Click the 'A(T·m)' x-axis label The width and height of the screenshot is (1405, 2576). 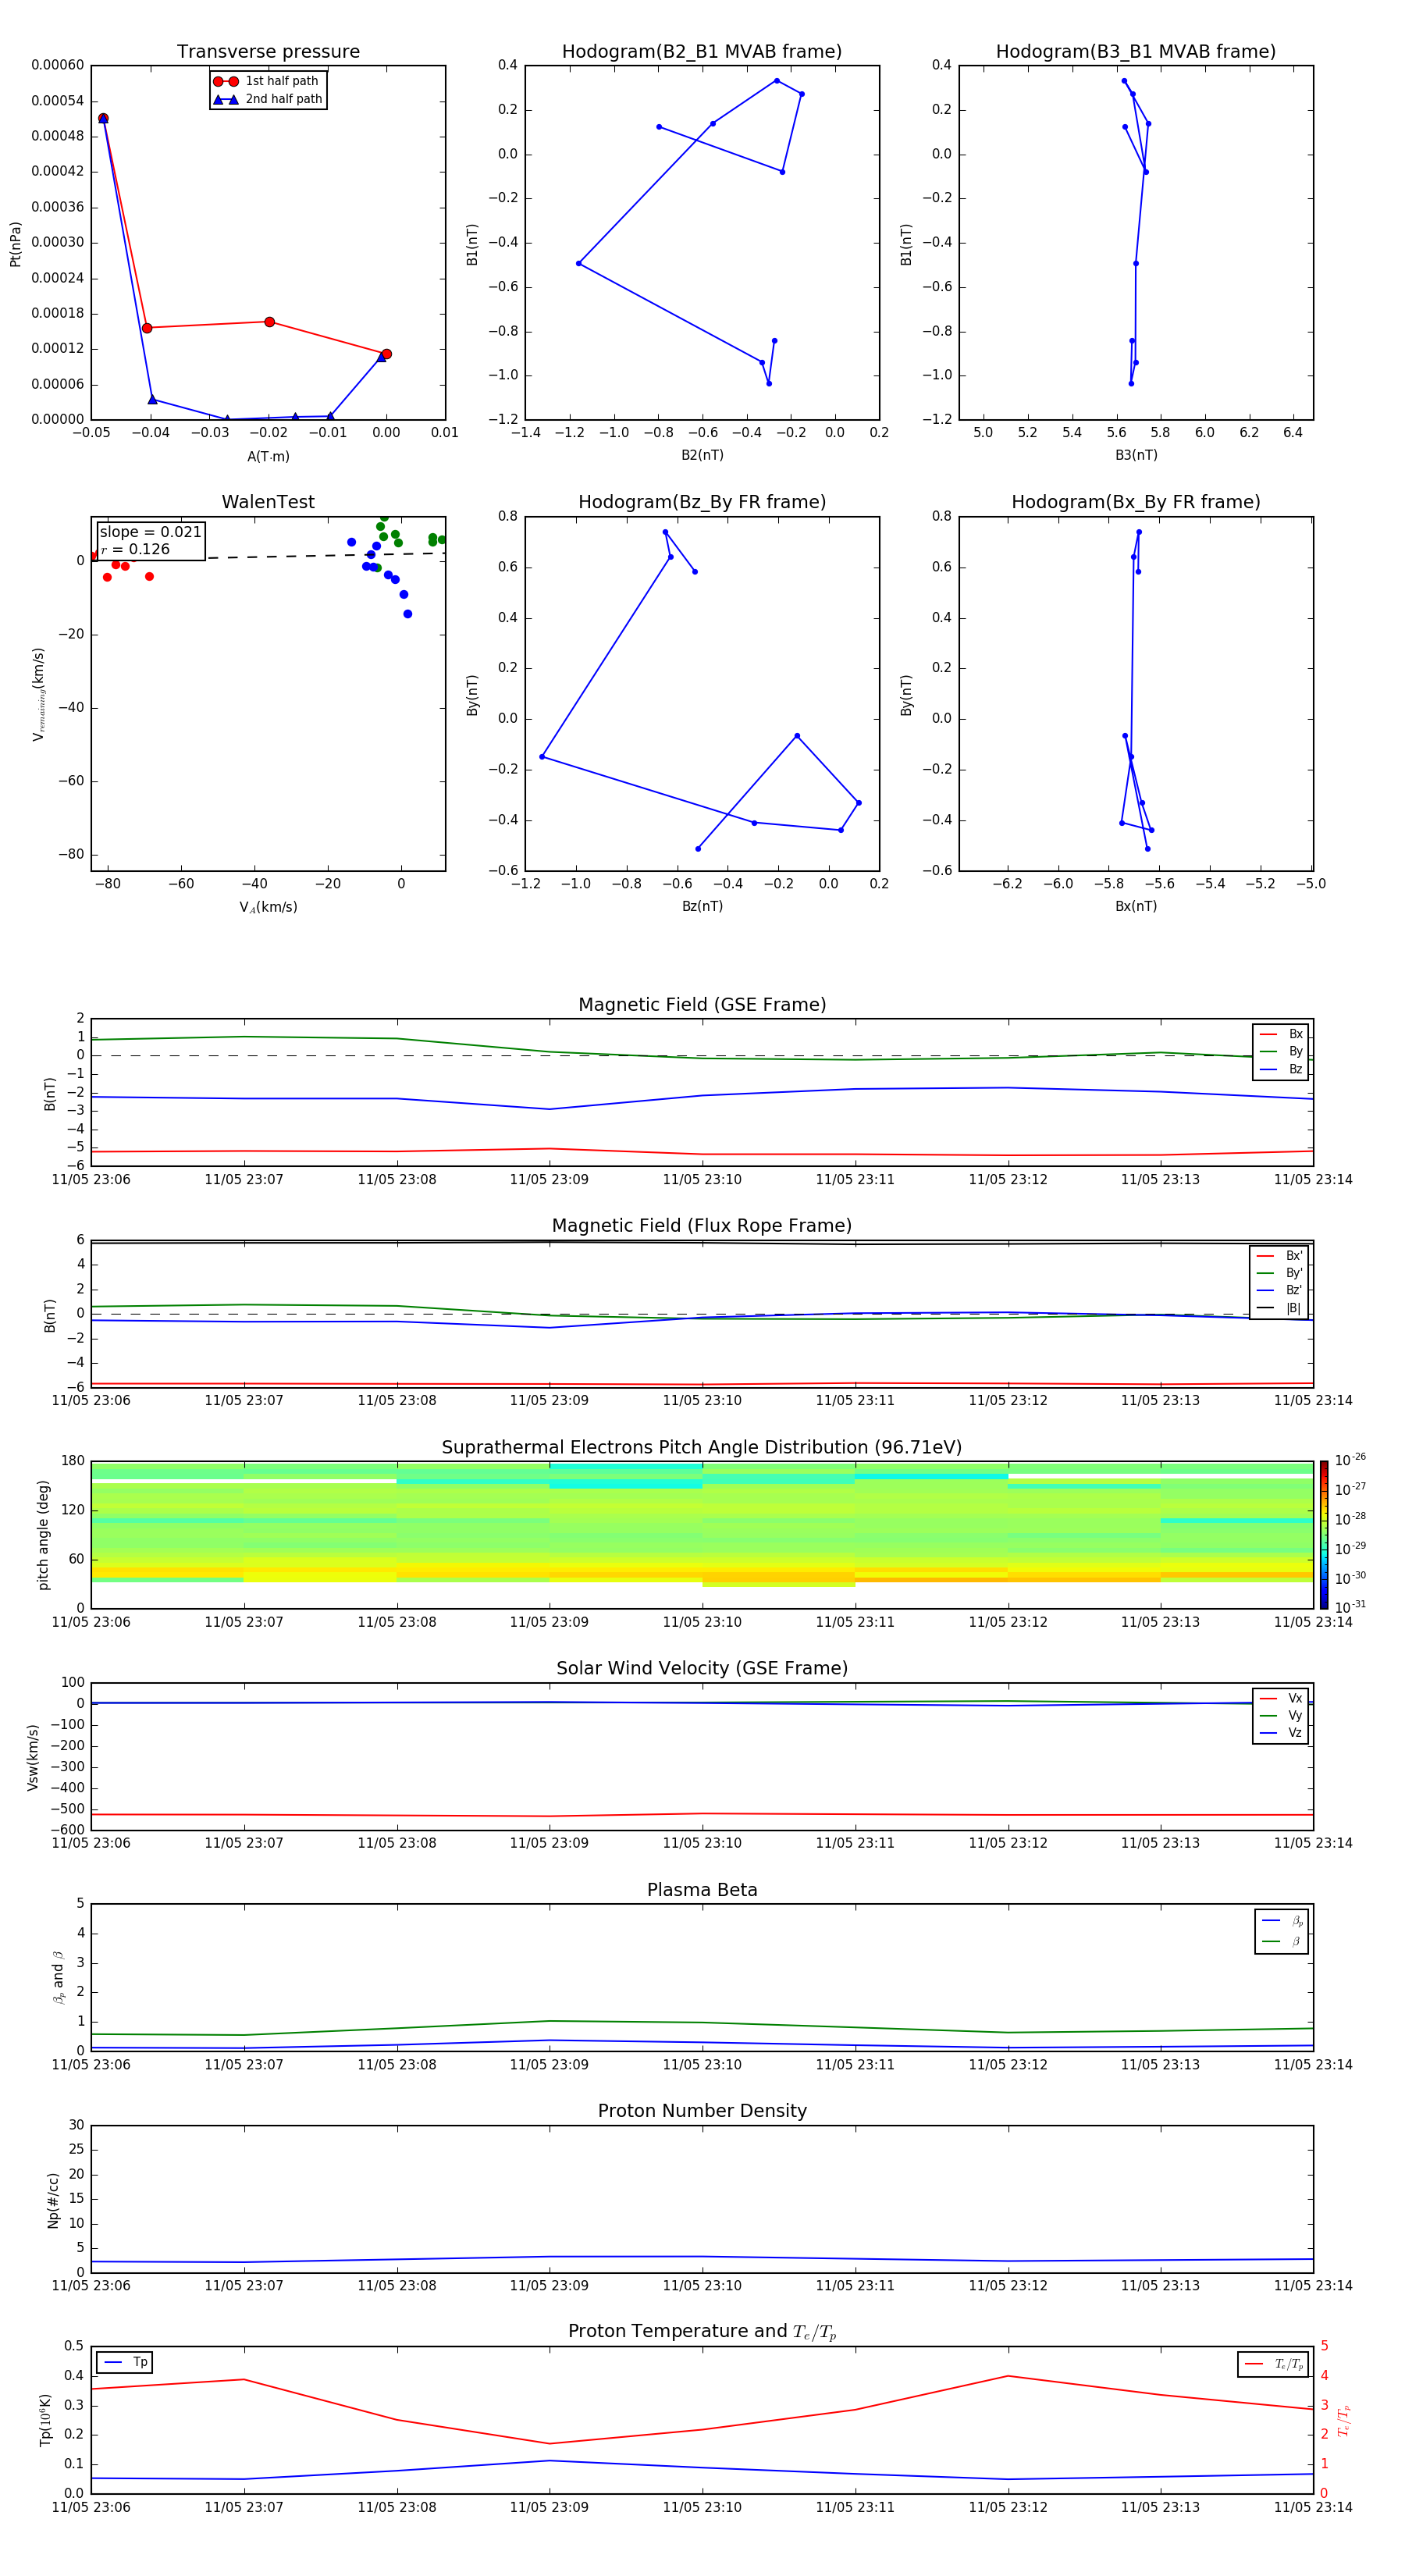click(x=268, y=457)
